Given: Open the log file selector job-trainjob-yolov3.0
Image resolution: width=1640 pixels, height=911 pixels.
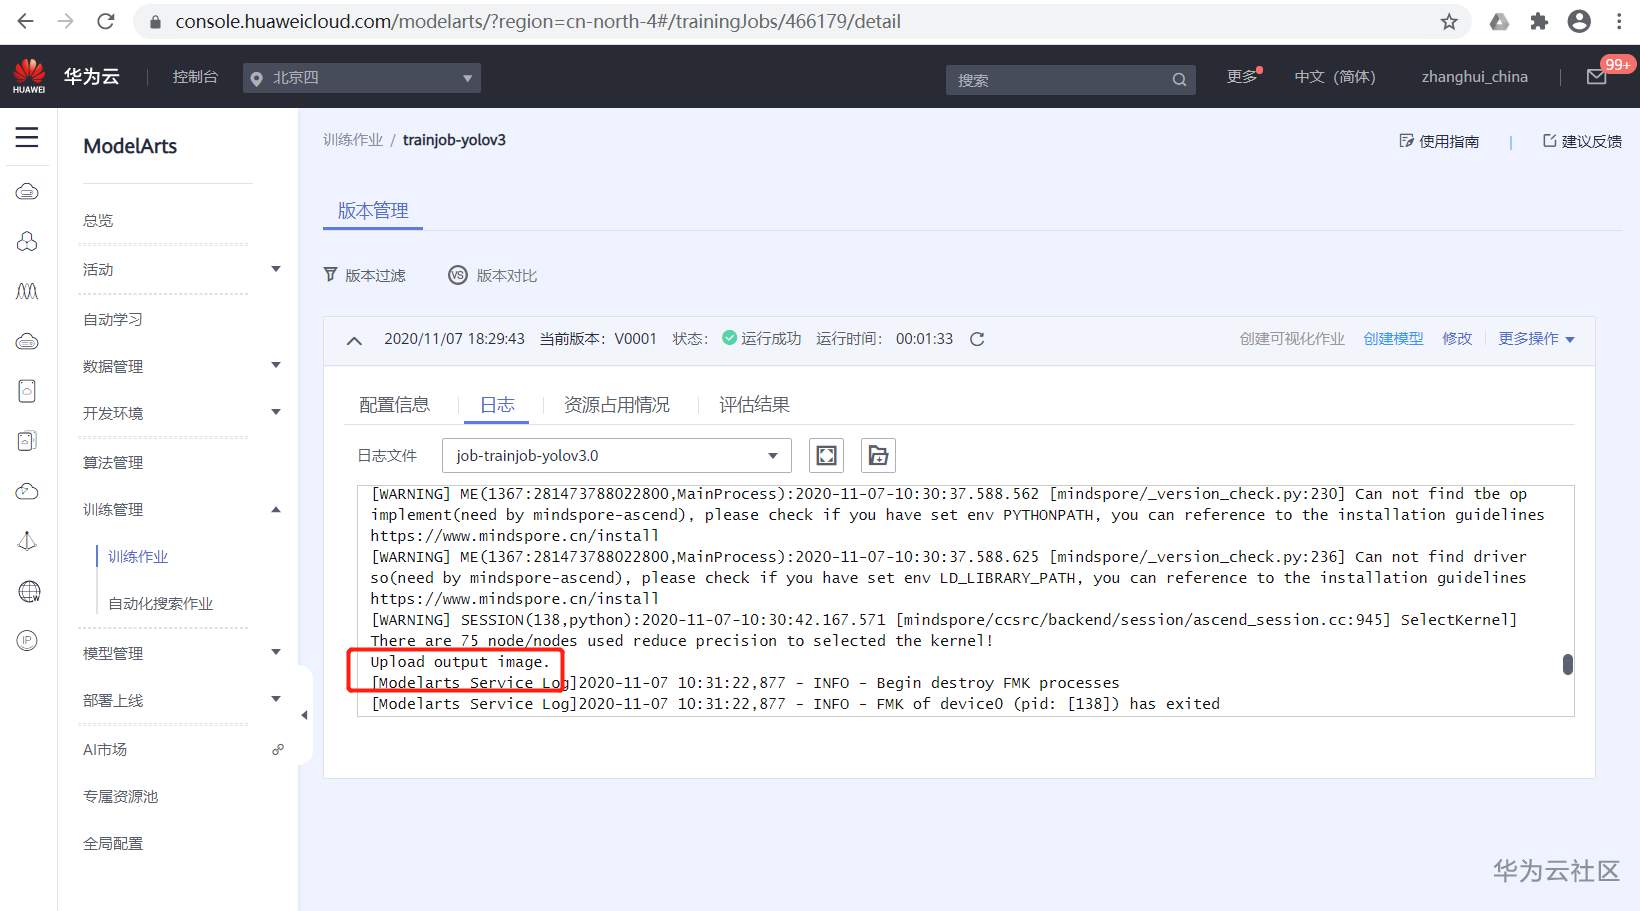Looking at the screenshot, I should (617, 455).
